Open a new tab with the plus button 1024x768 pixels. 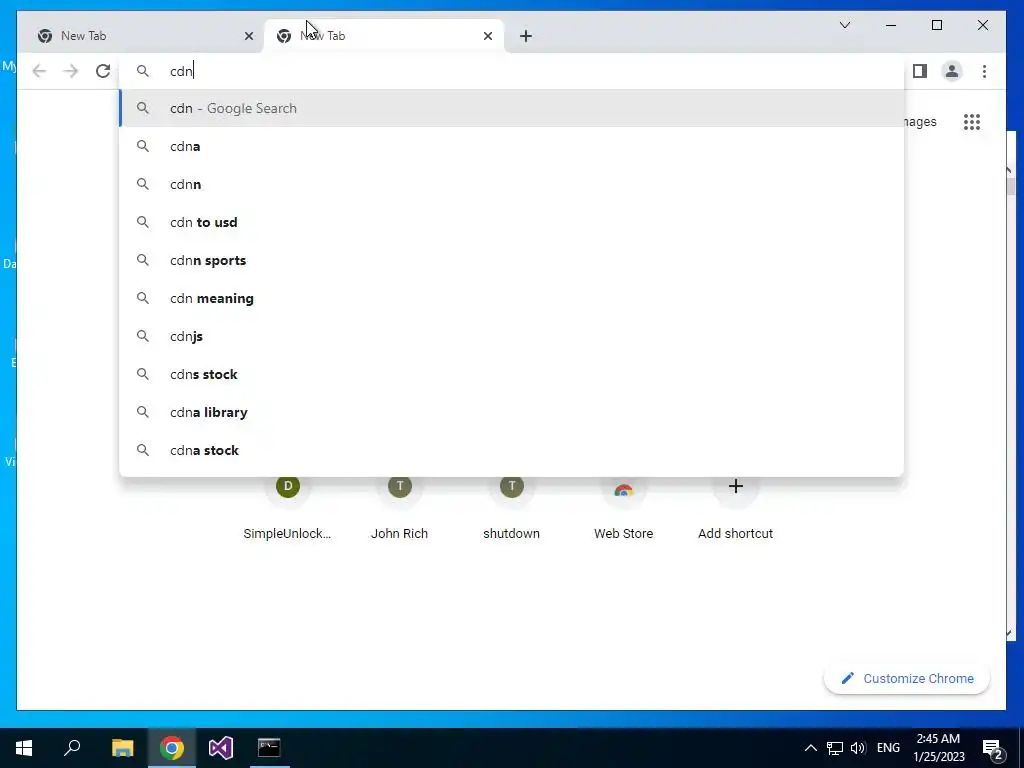526,36
